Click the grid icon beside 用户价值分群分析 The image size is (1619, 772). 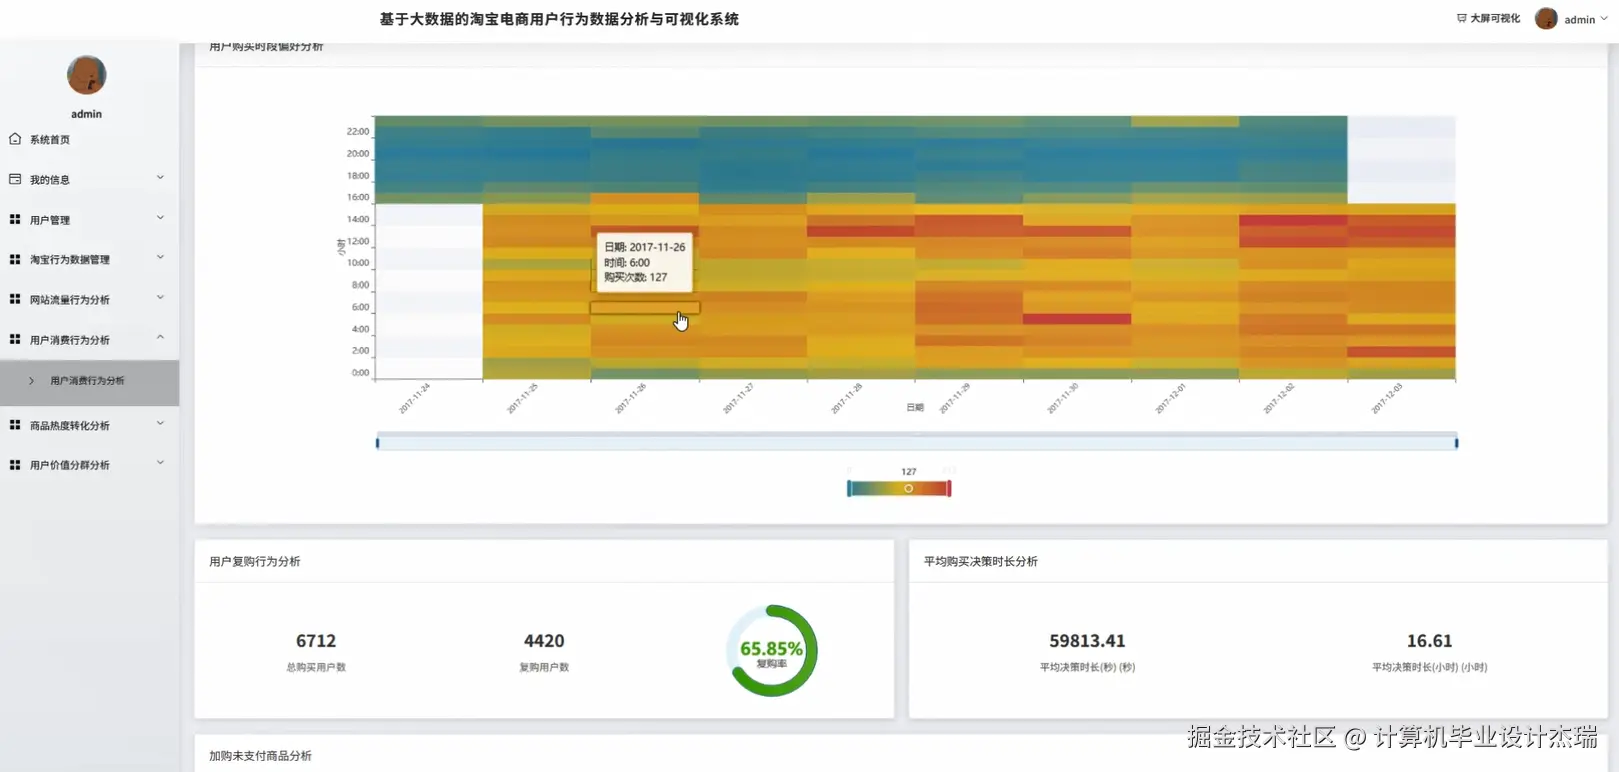15,465
